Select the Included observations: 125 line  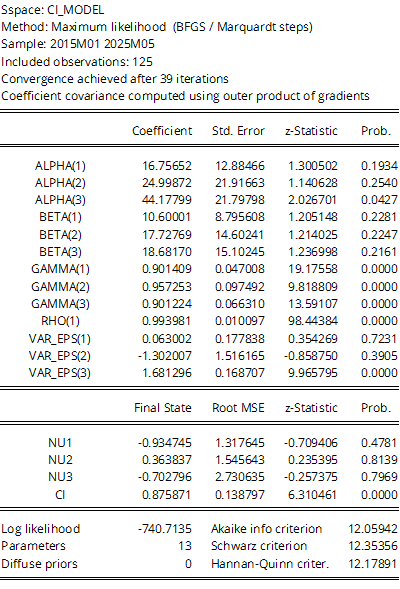77,62
